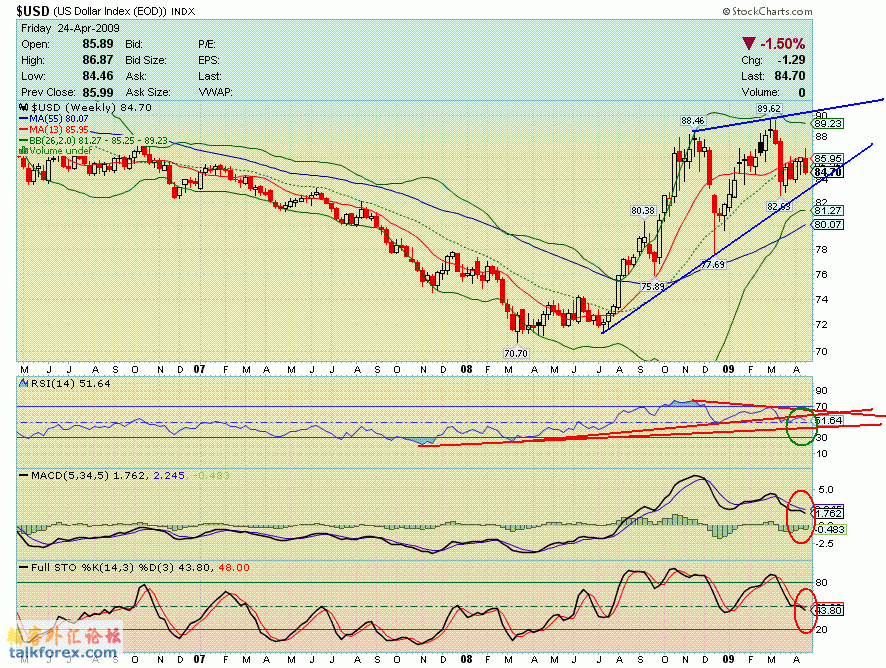Click the Ask Size label
This screenshot has width=886, height=668.
click(x=147, y=92)
